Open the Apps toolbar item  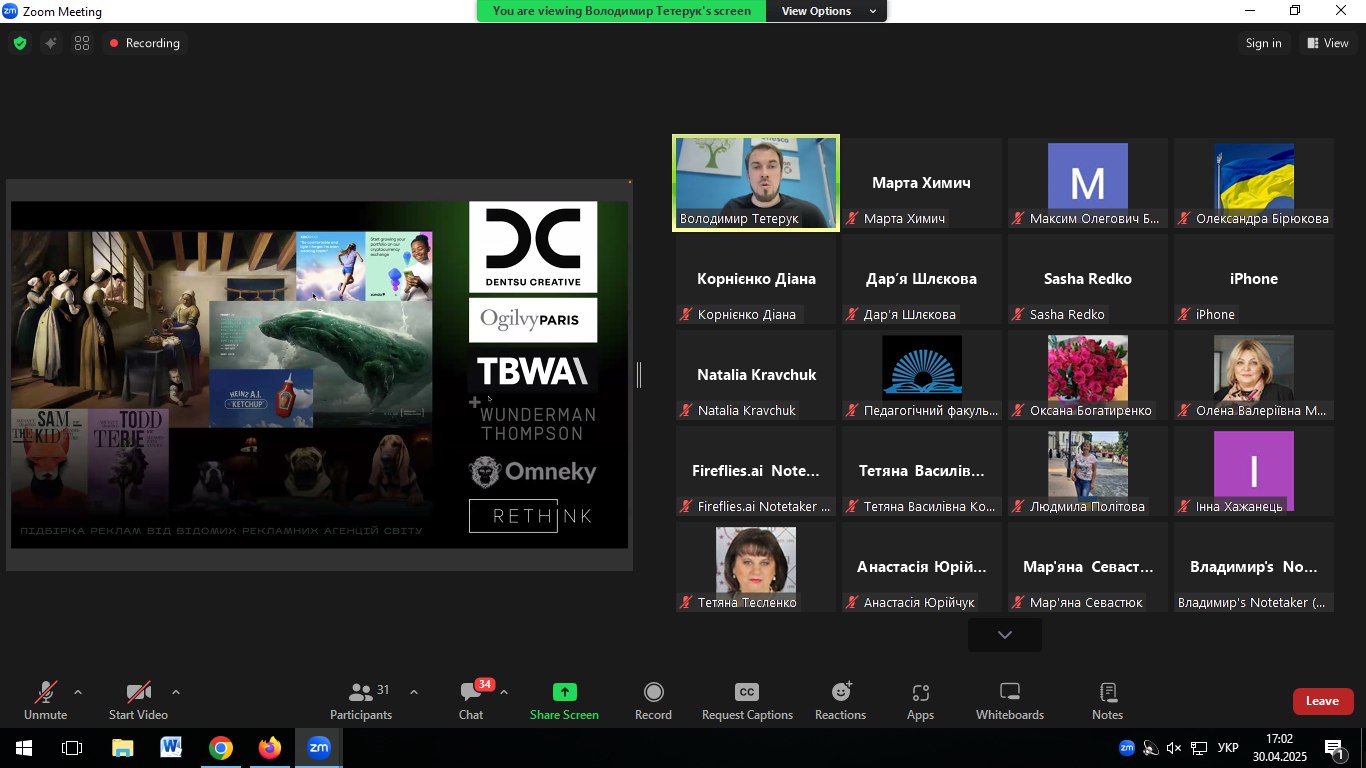[x=920, y=701]
